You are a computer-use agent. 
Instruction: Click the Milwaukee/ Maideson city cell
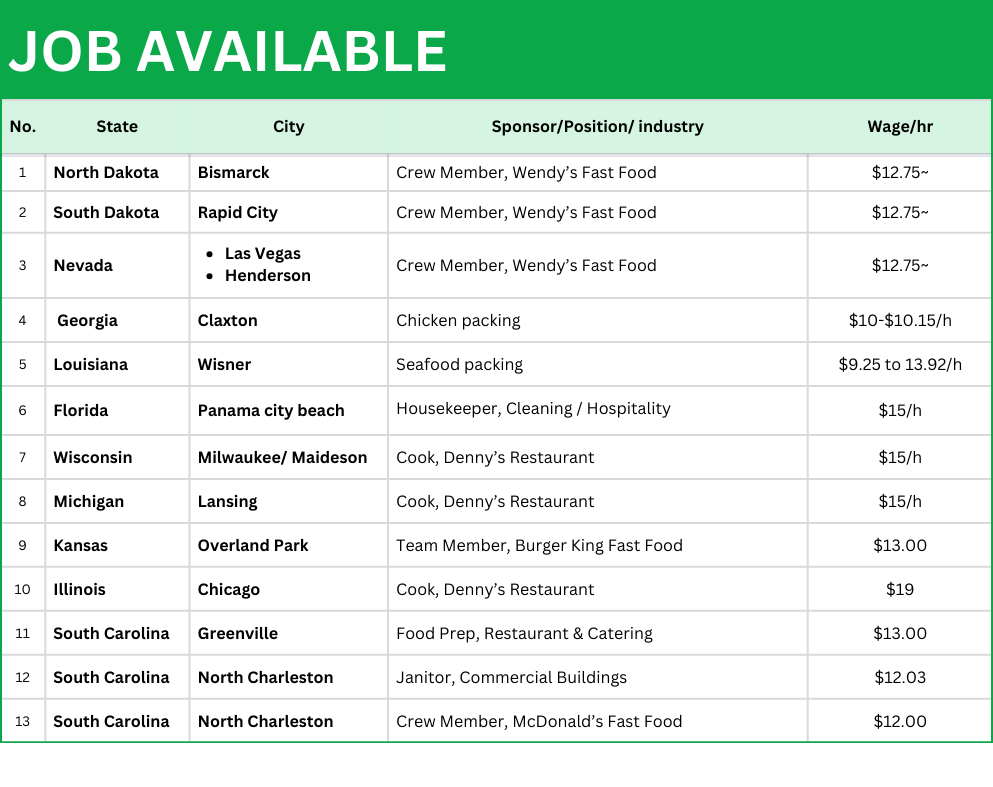[x=282, y=458]
